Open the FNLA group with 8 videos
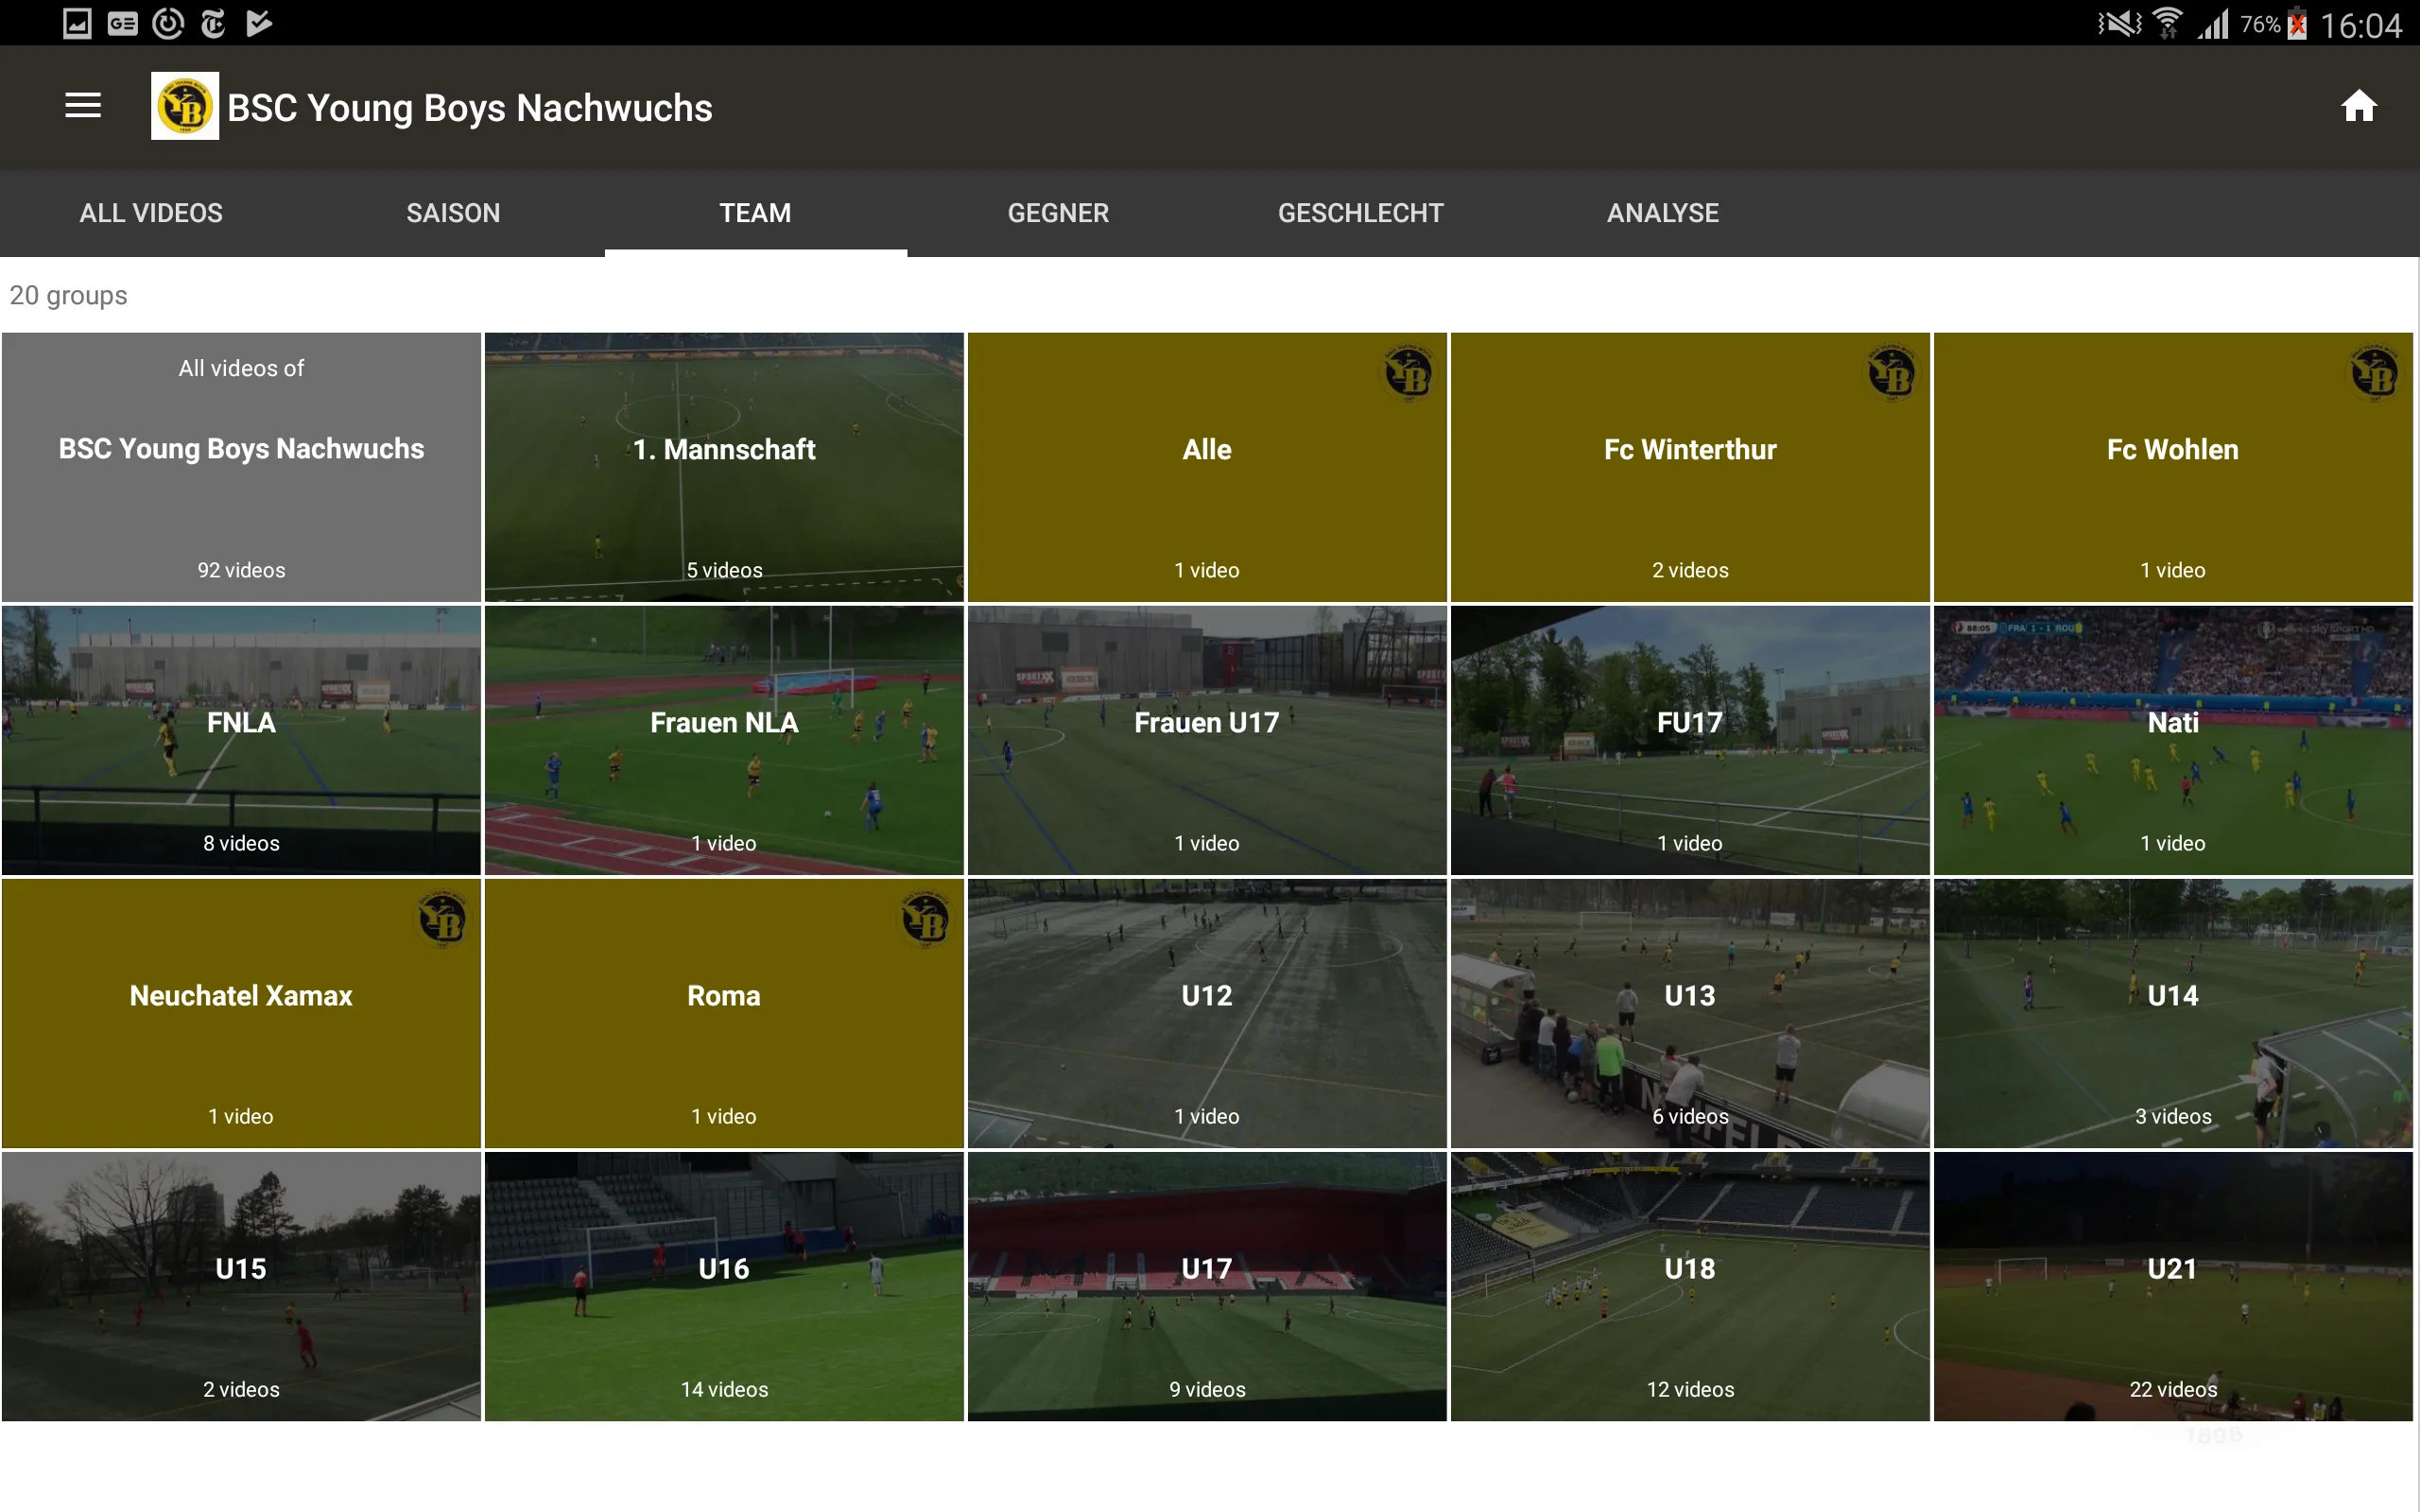2420x1512 pixels. [x=241, y=740]
